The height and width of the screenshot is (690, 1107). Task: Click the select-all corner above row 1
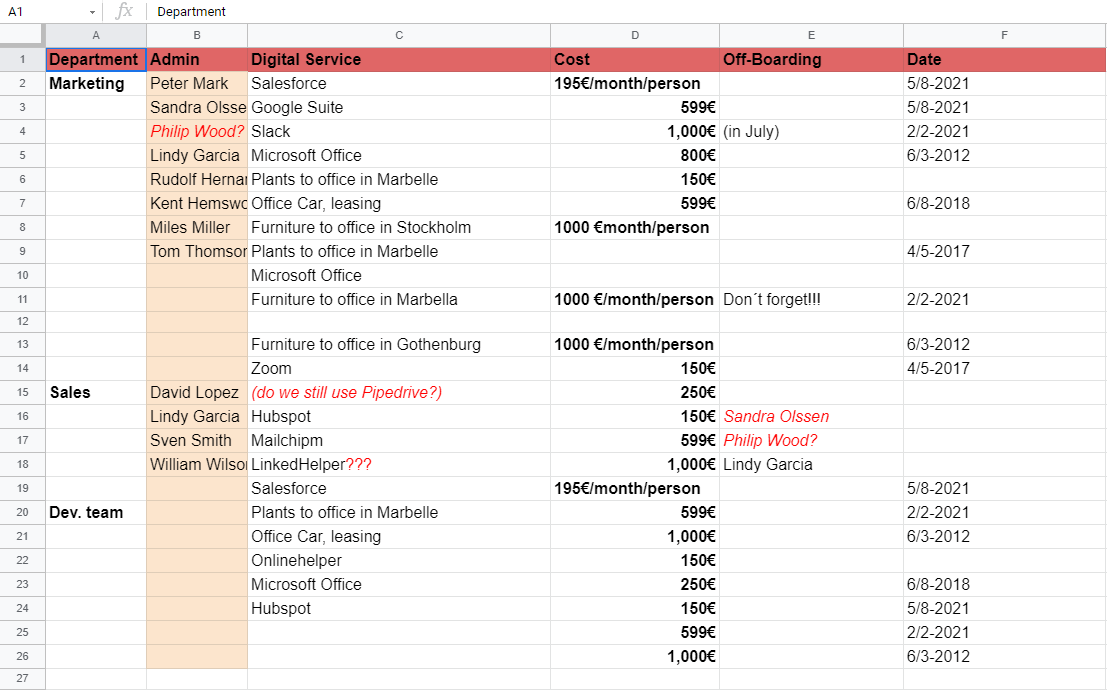[23, 35]
